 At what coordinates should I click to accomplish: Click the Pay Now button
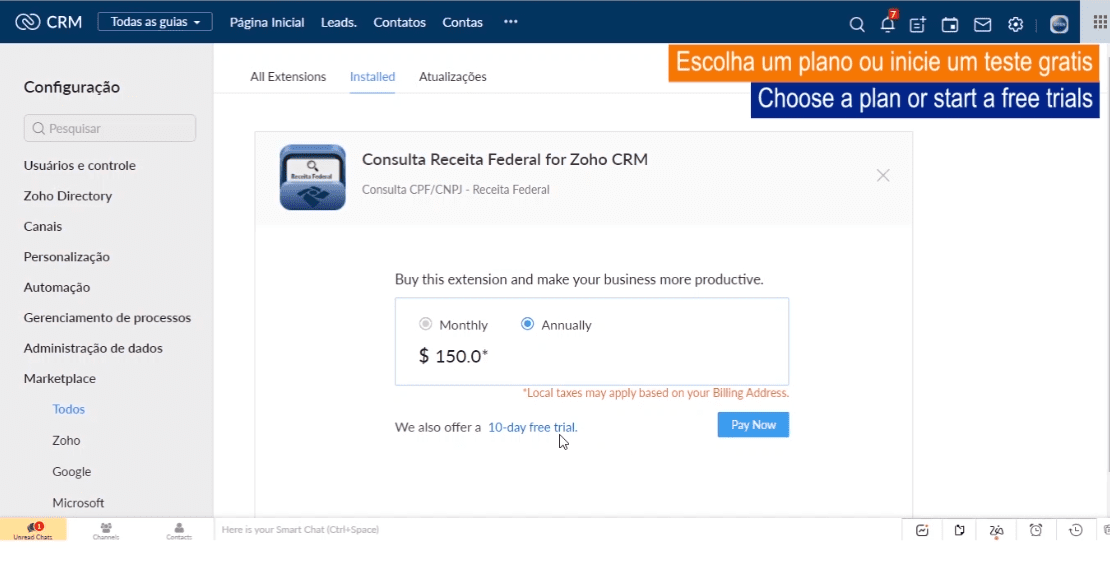753,425
